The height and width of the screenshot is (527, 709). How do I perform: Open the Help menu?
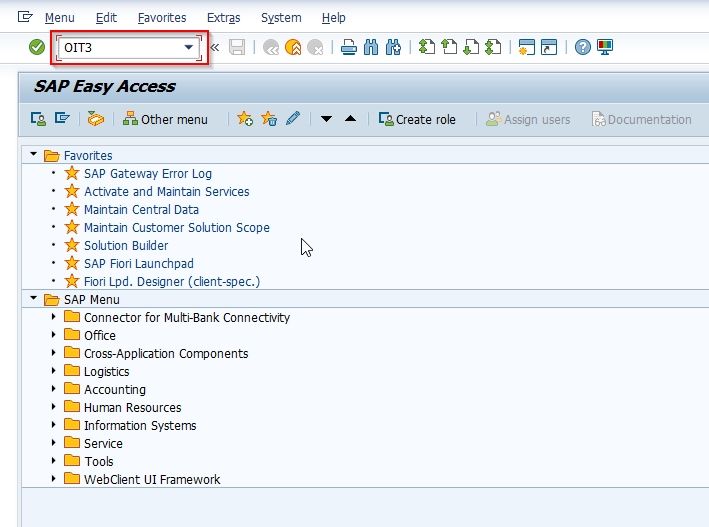coord(334,18)
